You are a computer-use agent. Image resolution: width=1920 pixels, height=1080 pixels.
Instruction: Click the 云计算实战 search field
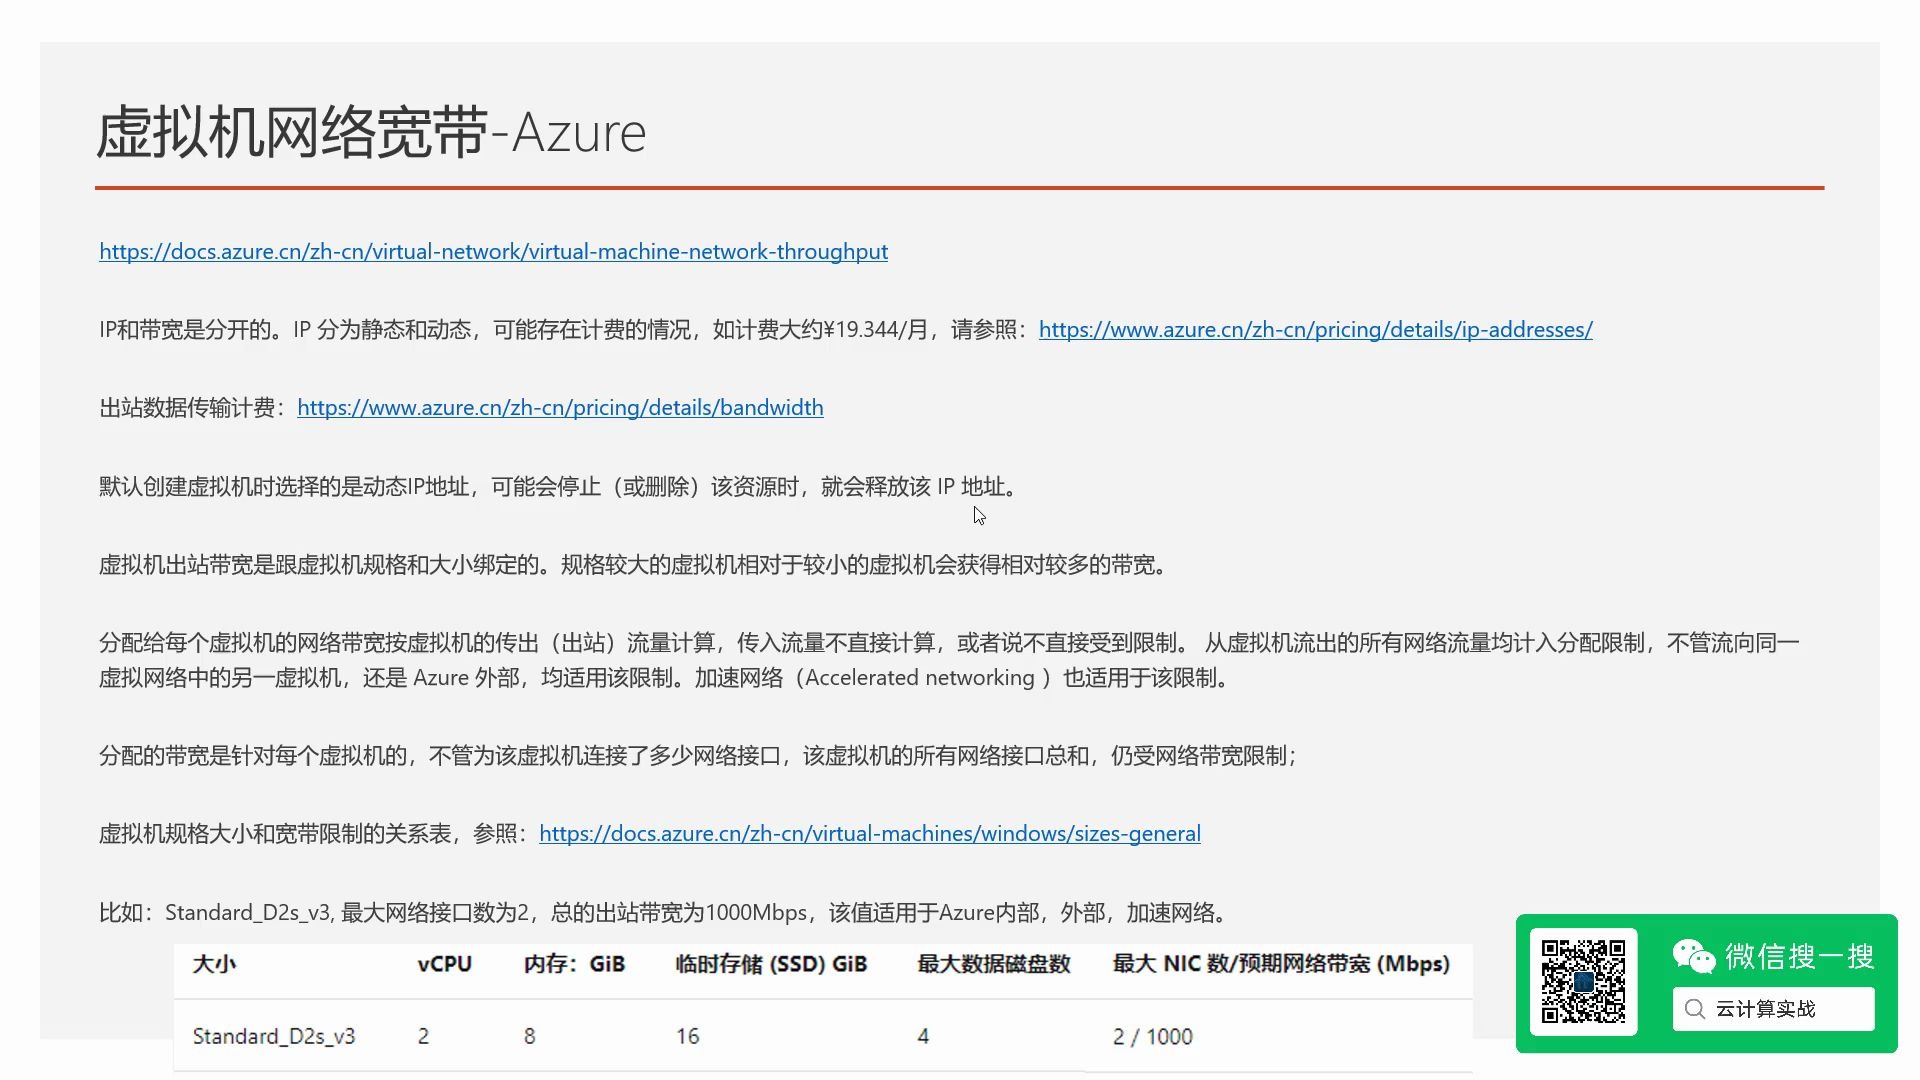1773,1009
